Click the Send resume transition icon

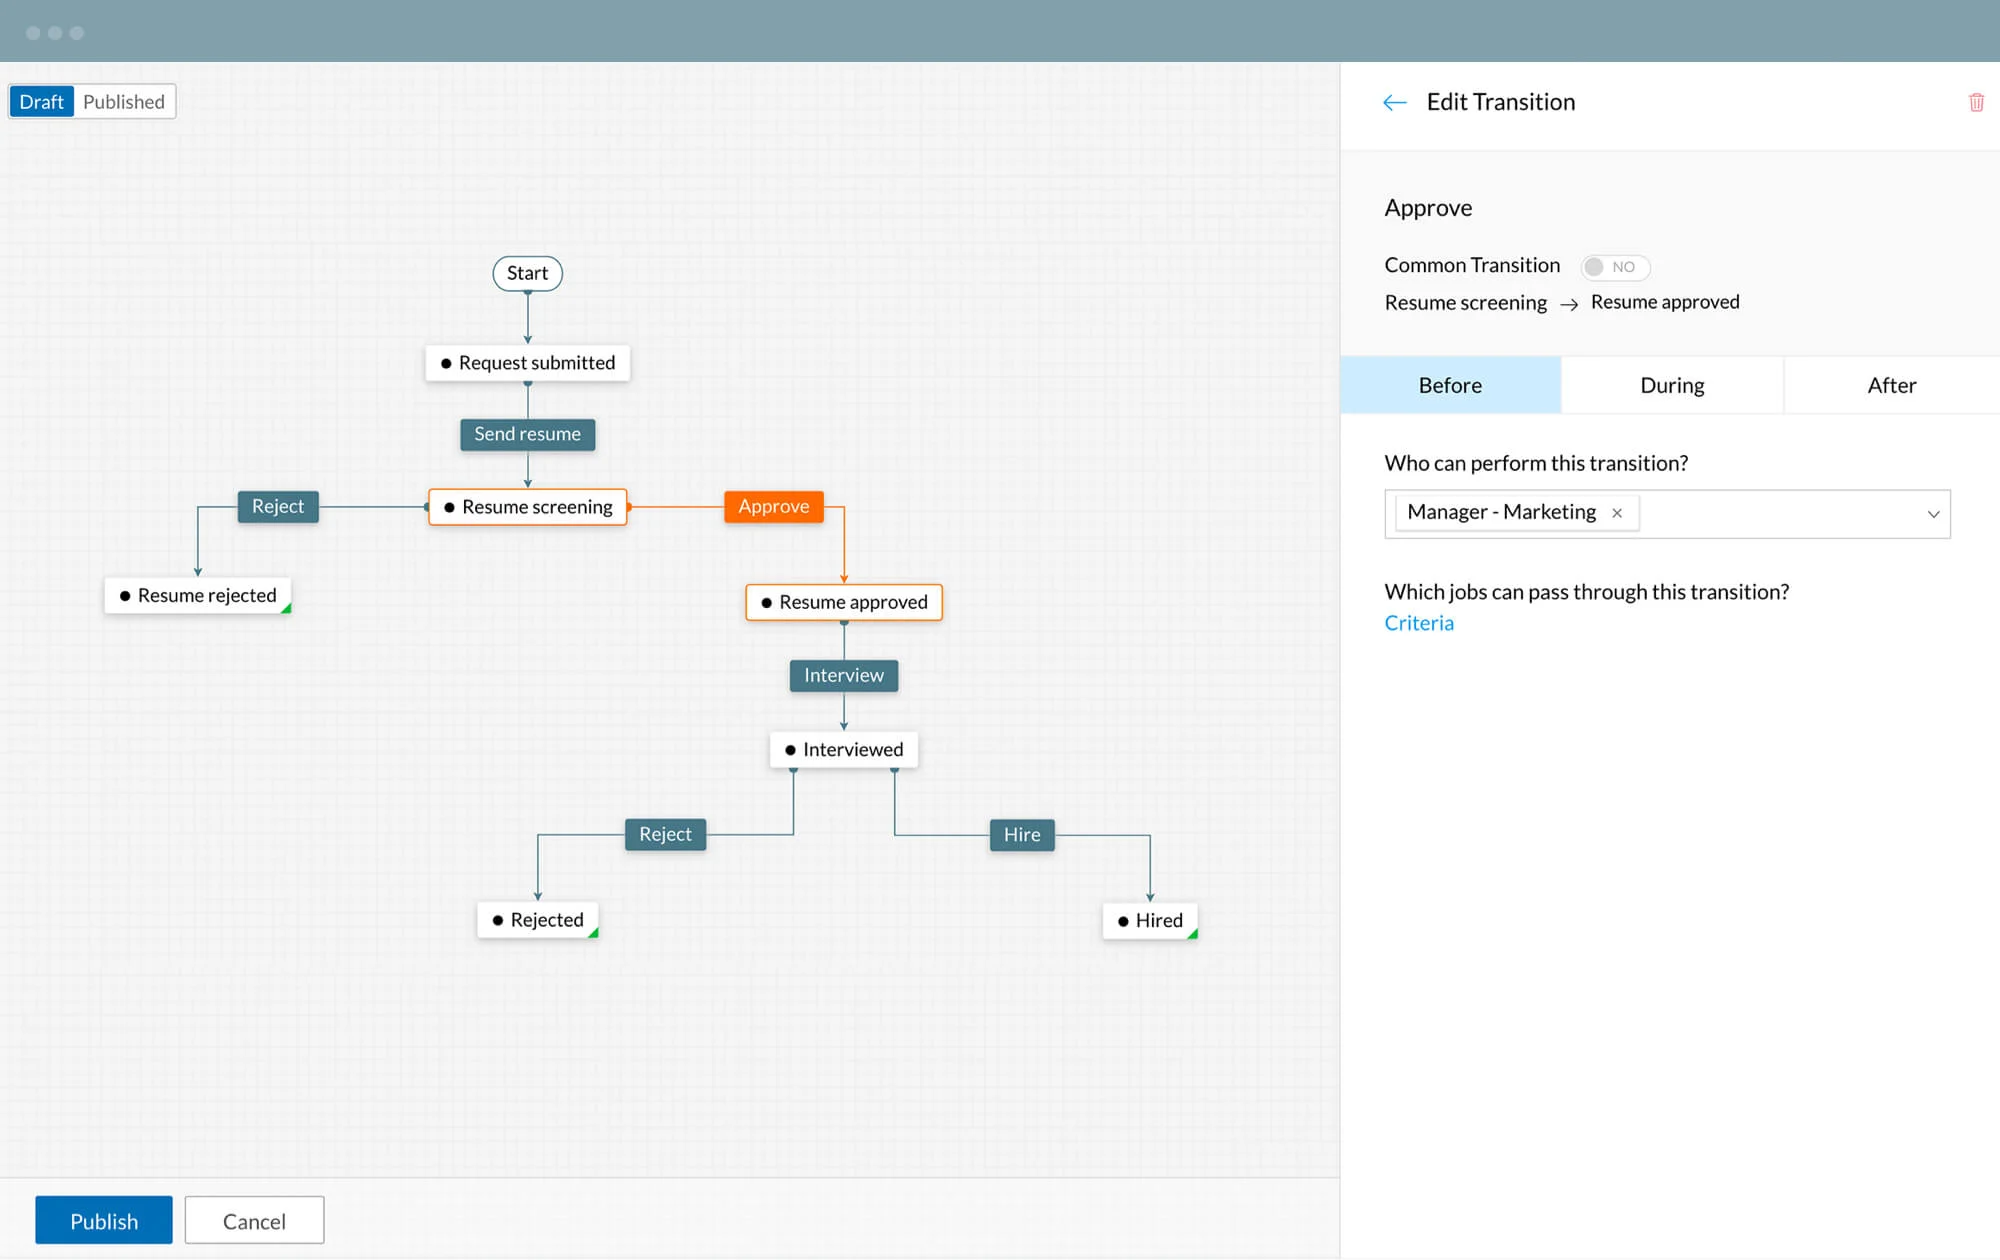click(x=527, y=433)
